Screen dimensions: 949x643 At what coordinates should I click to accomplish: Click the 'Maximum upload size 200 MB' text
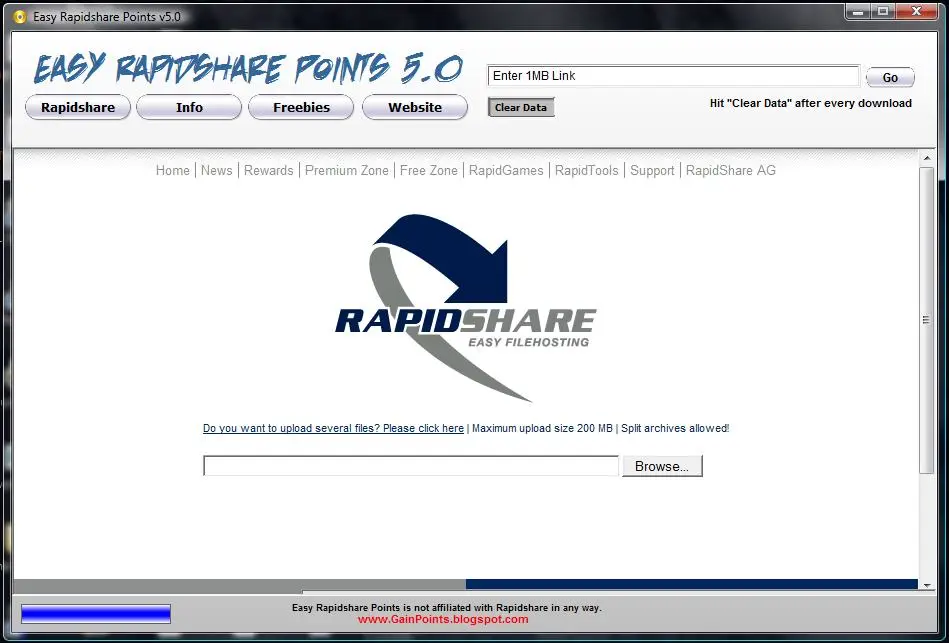pos(542,428)
